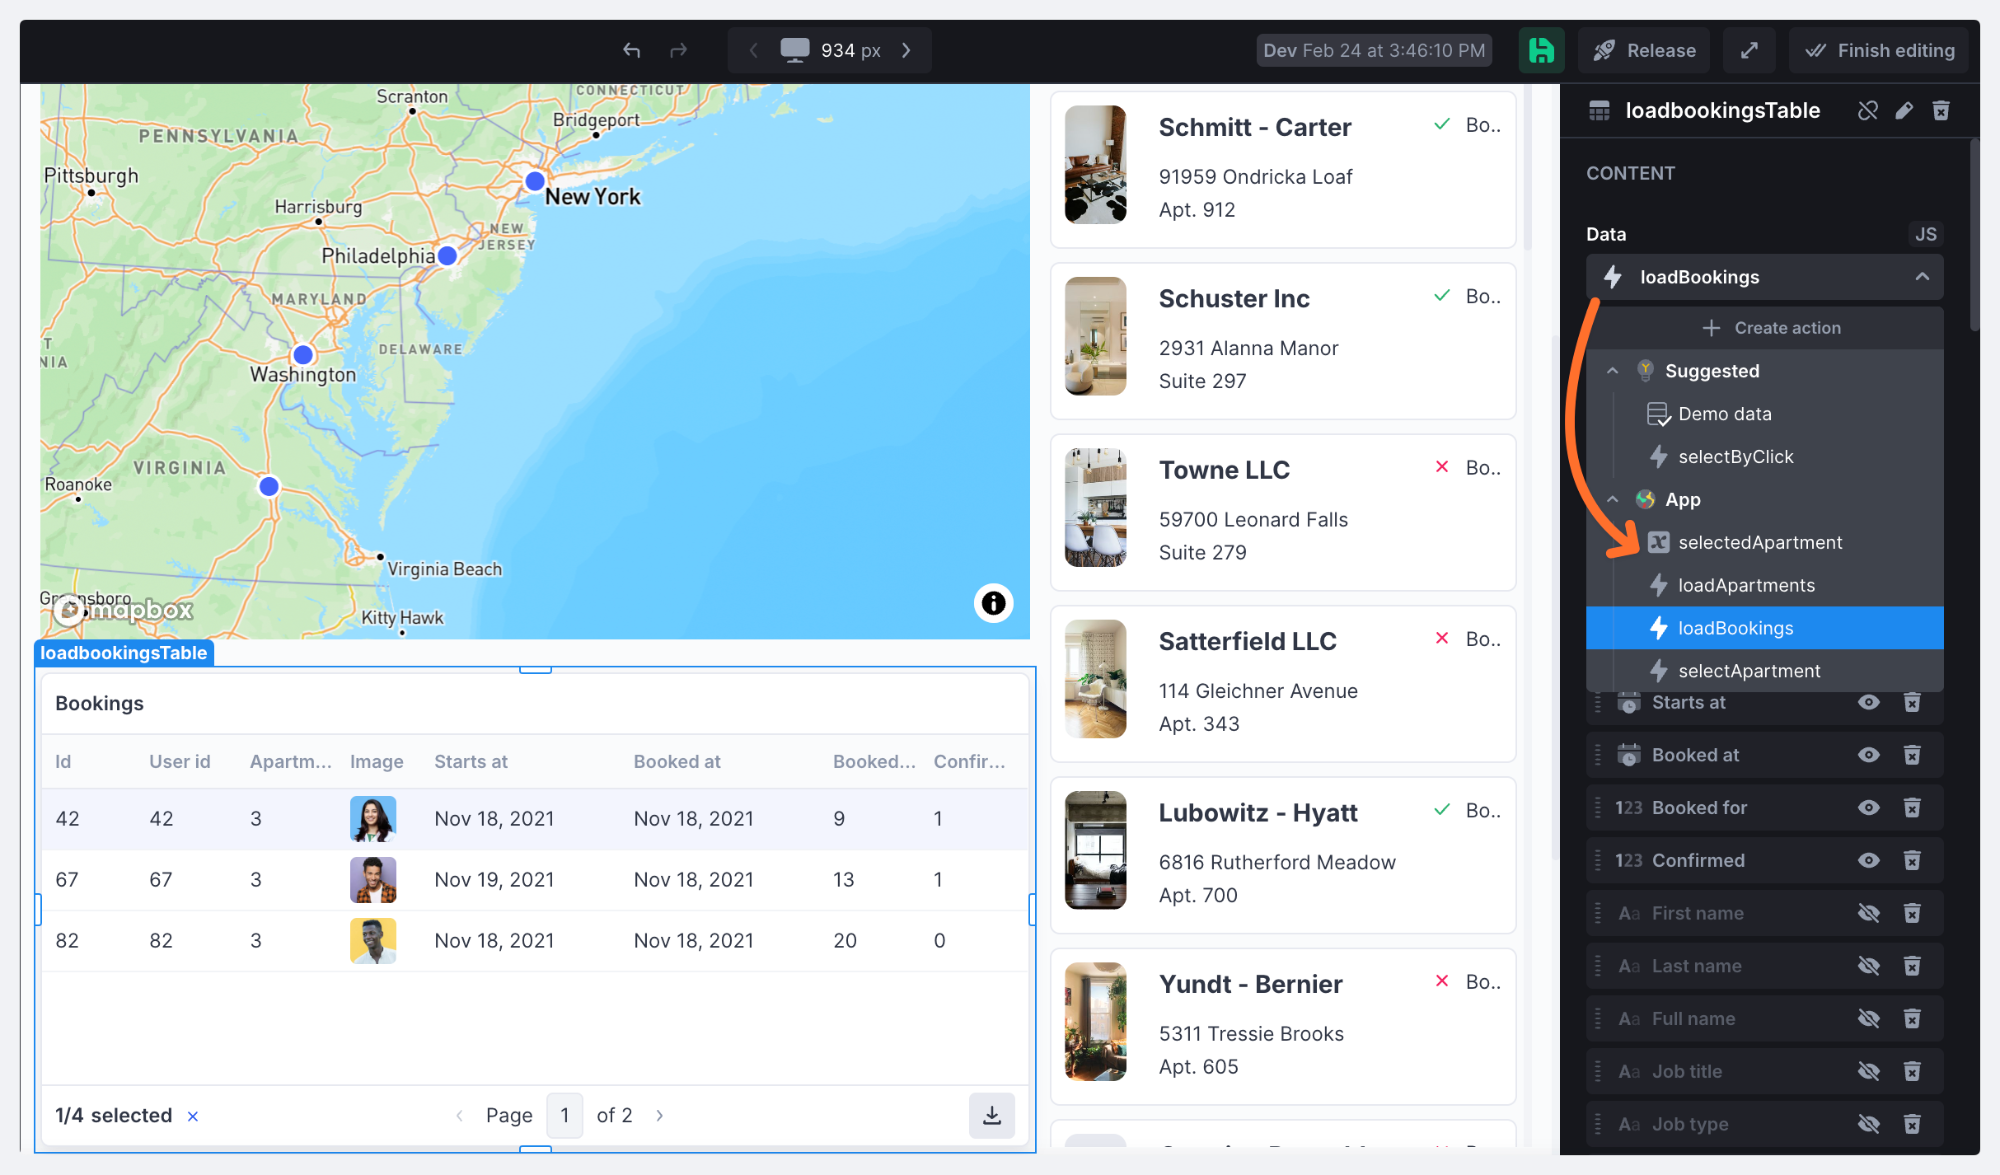The width and height of the screenshot is (2000, 1175).
Task: Show the hidden Job type column
Action: pyautogui.click(x=1868, y=1125)
